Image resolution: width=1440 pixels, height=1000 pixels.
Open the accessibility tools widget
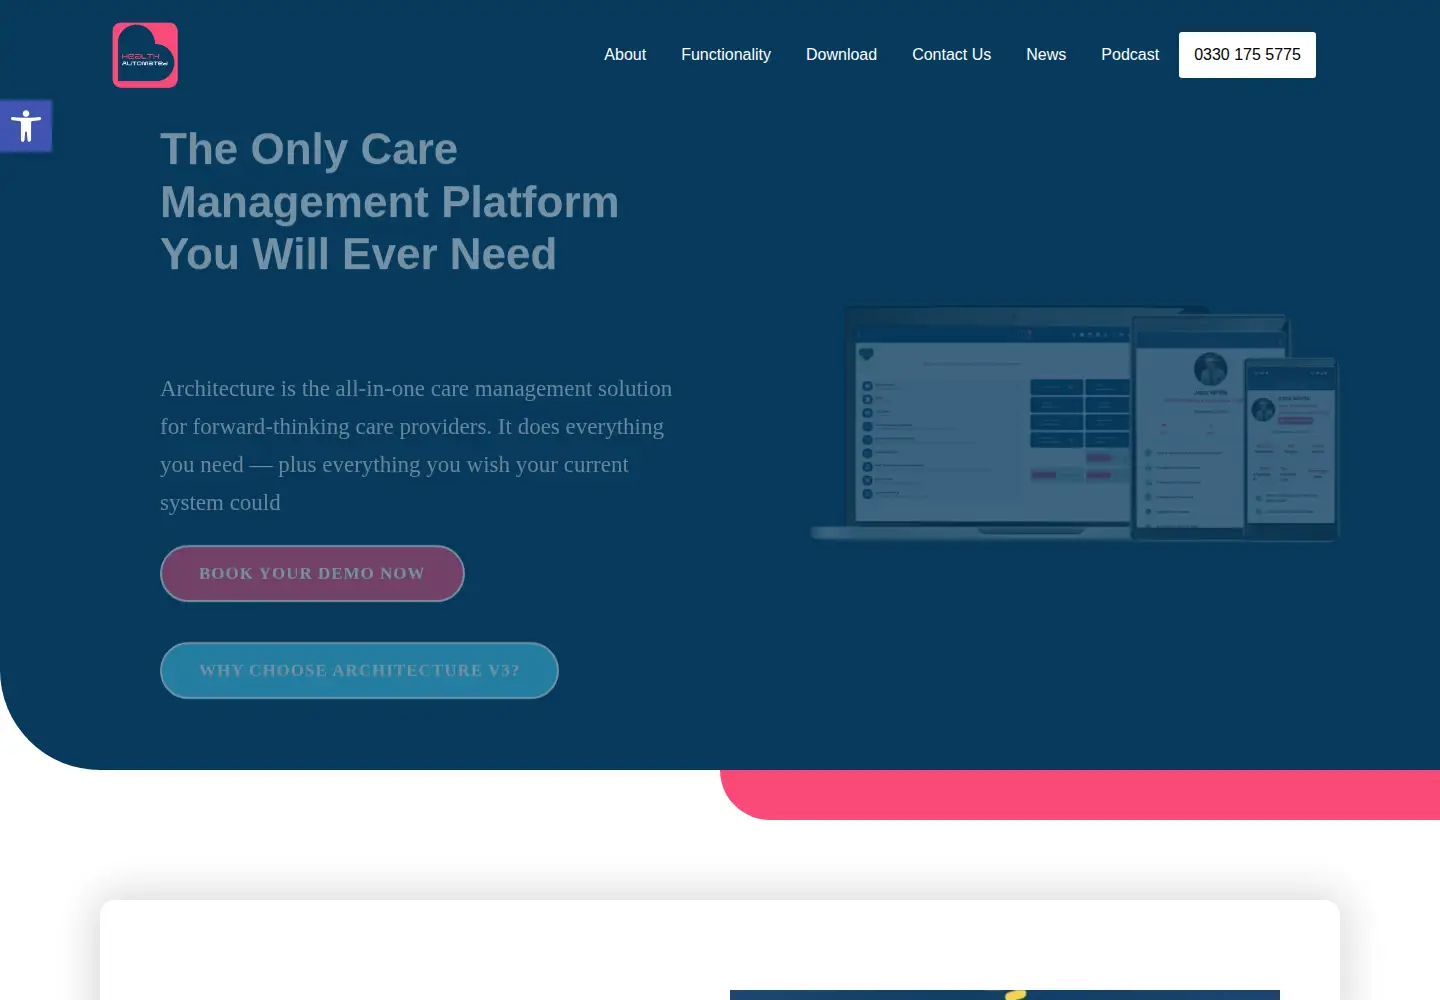pyautogui.click(x=26, y=126)
